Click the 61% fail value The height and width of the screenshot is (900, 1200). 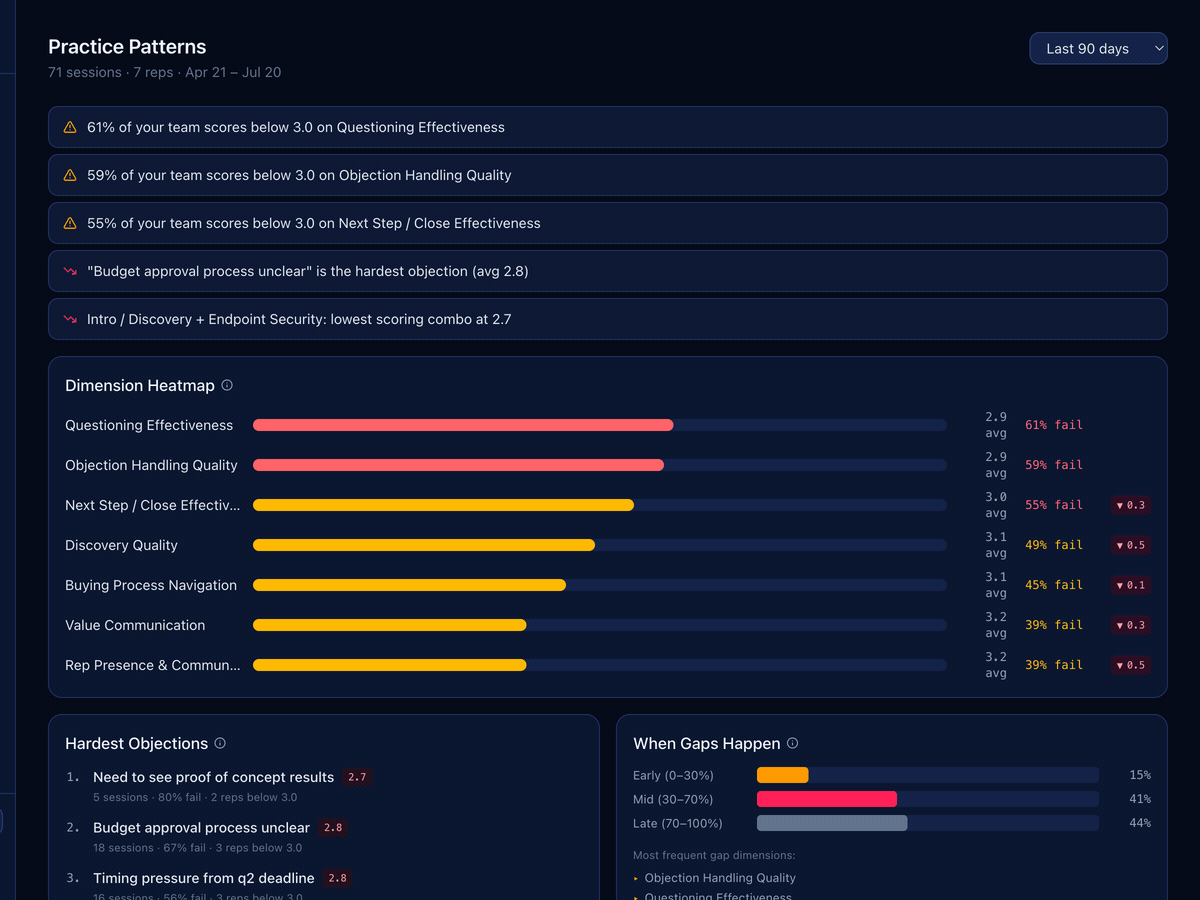(x=1054, y=425)
